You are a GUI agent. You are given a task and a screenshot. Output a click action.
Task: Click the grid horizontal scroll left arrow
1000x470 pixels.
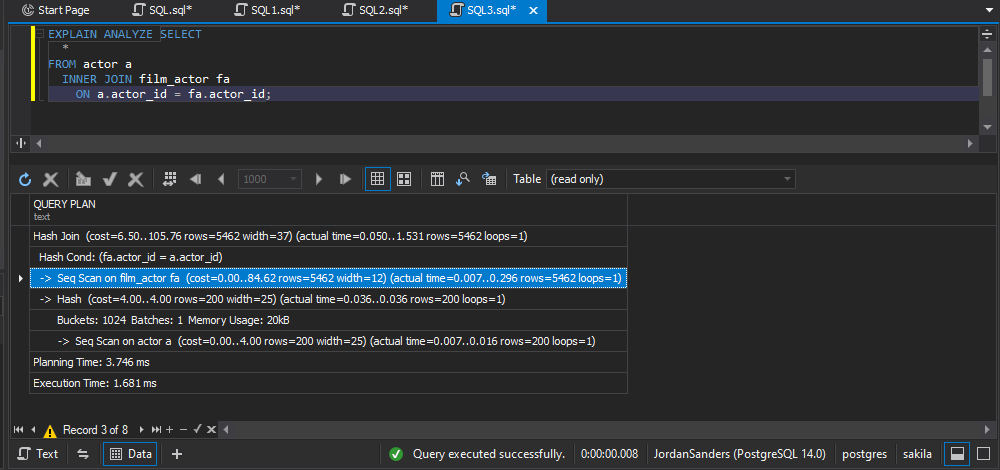click(x=224, y=429)
